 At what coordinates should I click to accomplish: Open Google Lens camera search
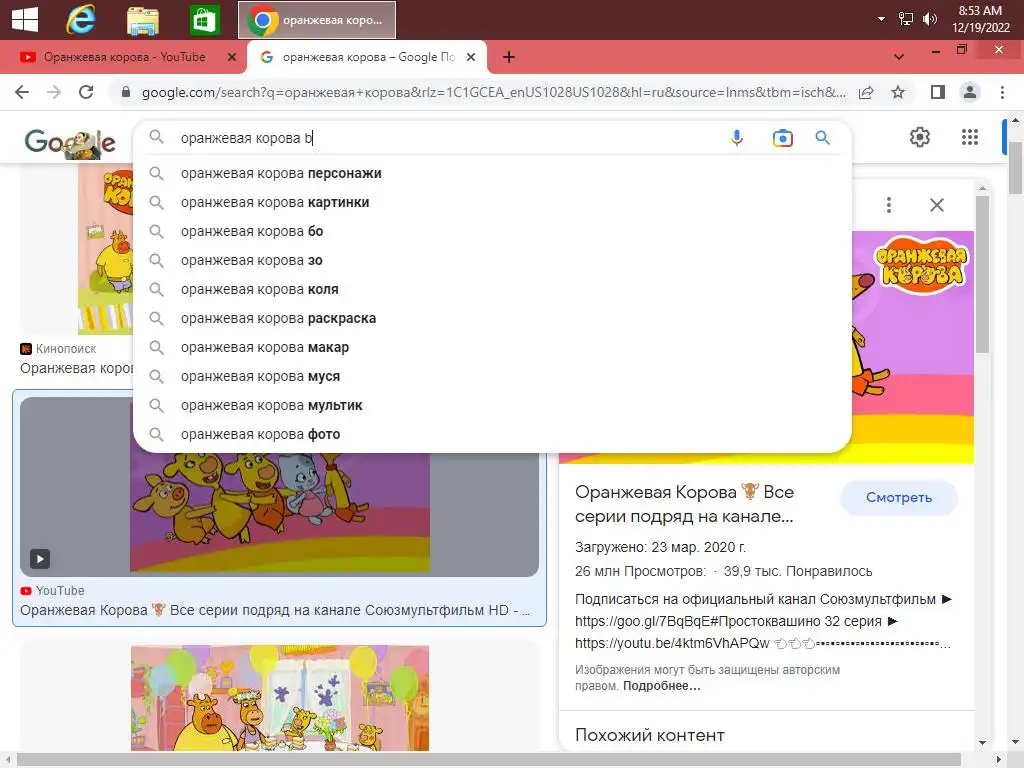pyautogui.click(x=782, y=138)
